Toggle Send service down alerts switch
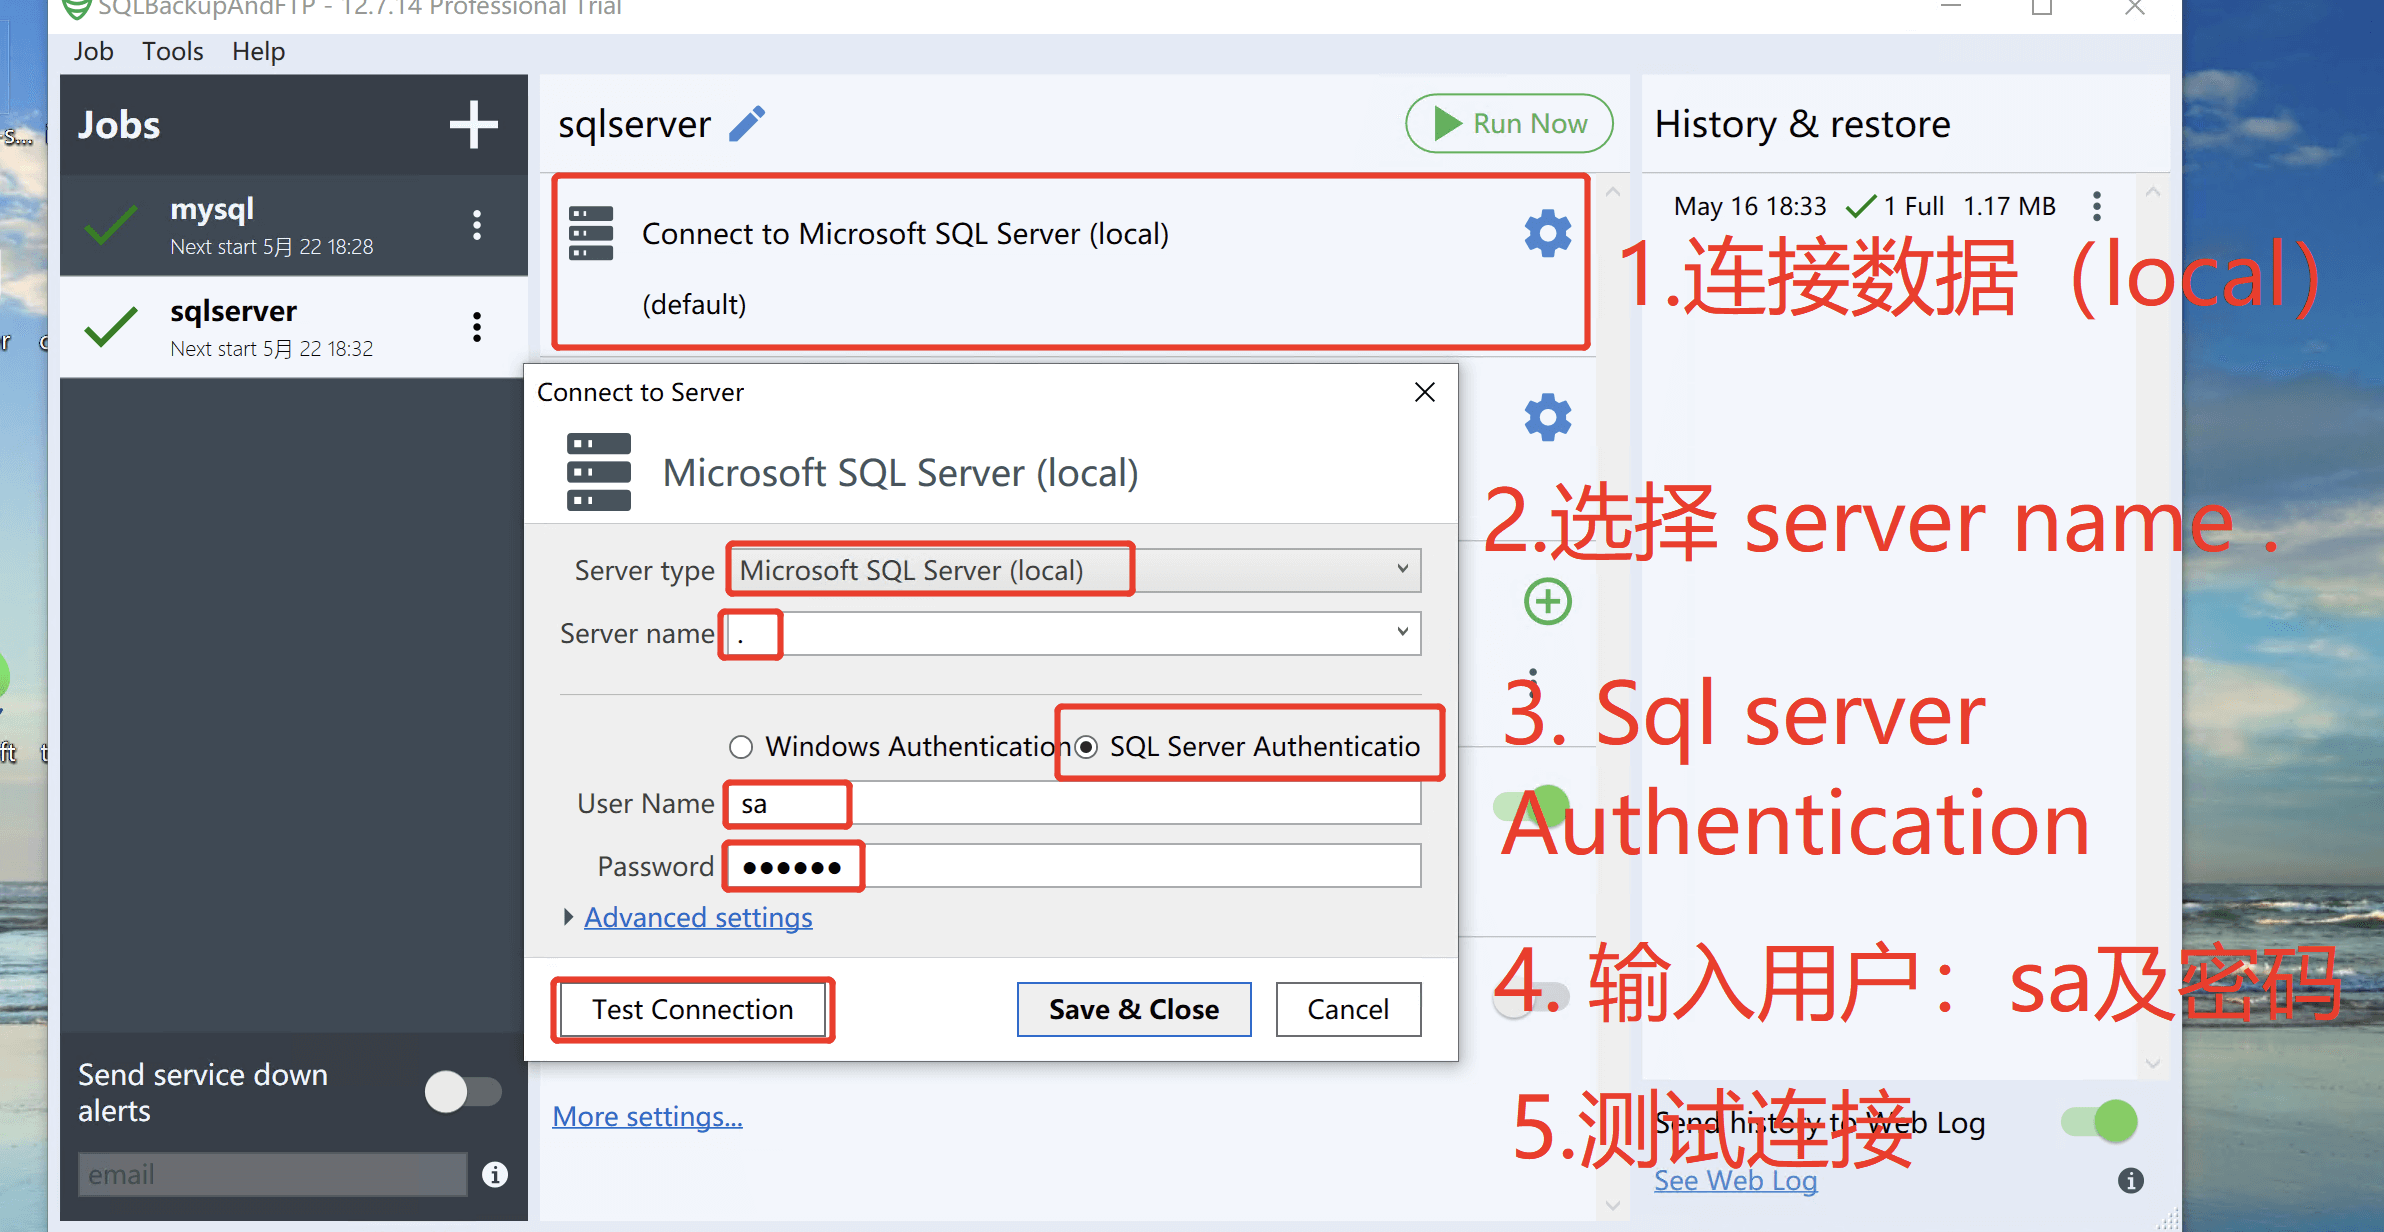 point(463,1091)
